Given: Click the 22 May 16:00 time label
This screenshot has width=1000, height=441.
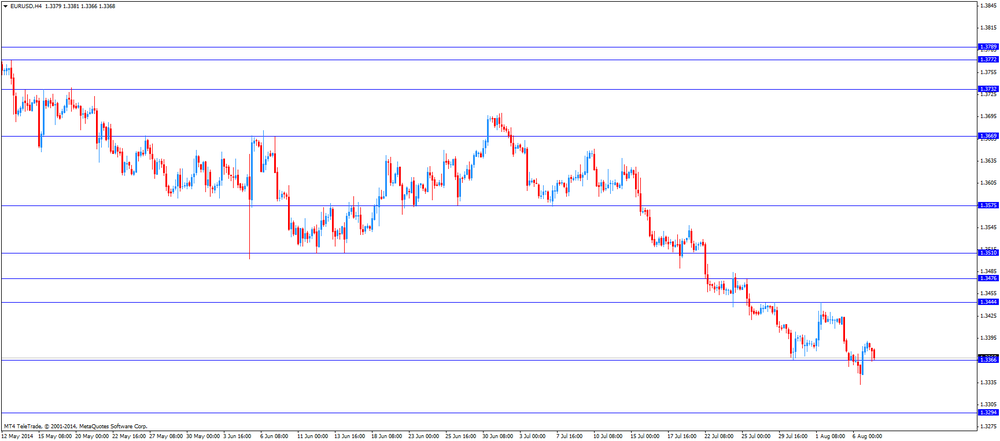Looking at the screenshot, I should click(129, 436).
